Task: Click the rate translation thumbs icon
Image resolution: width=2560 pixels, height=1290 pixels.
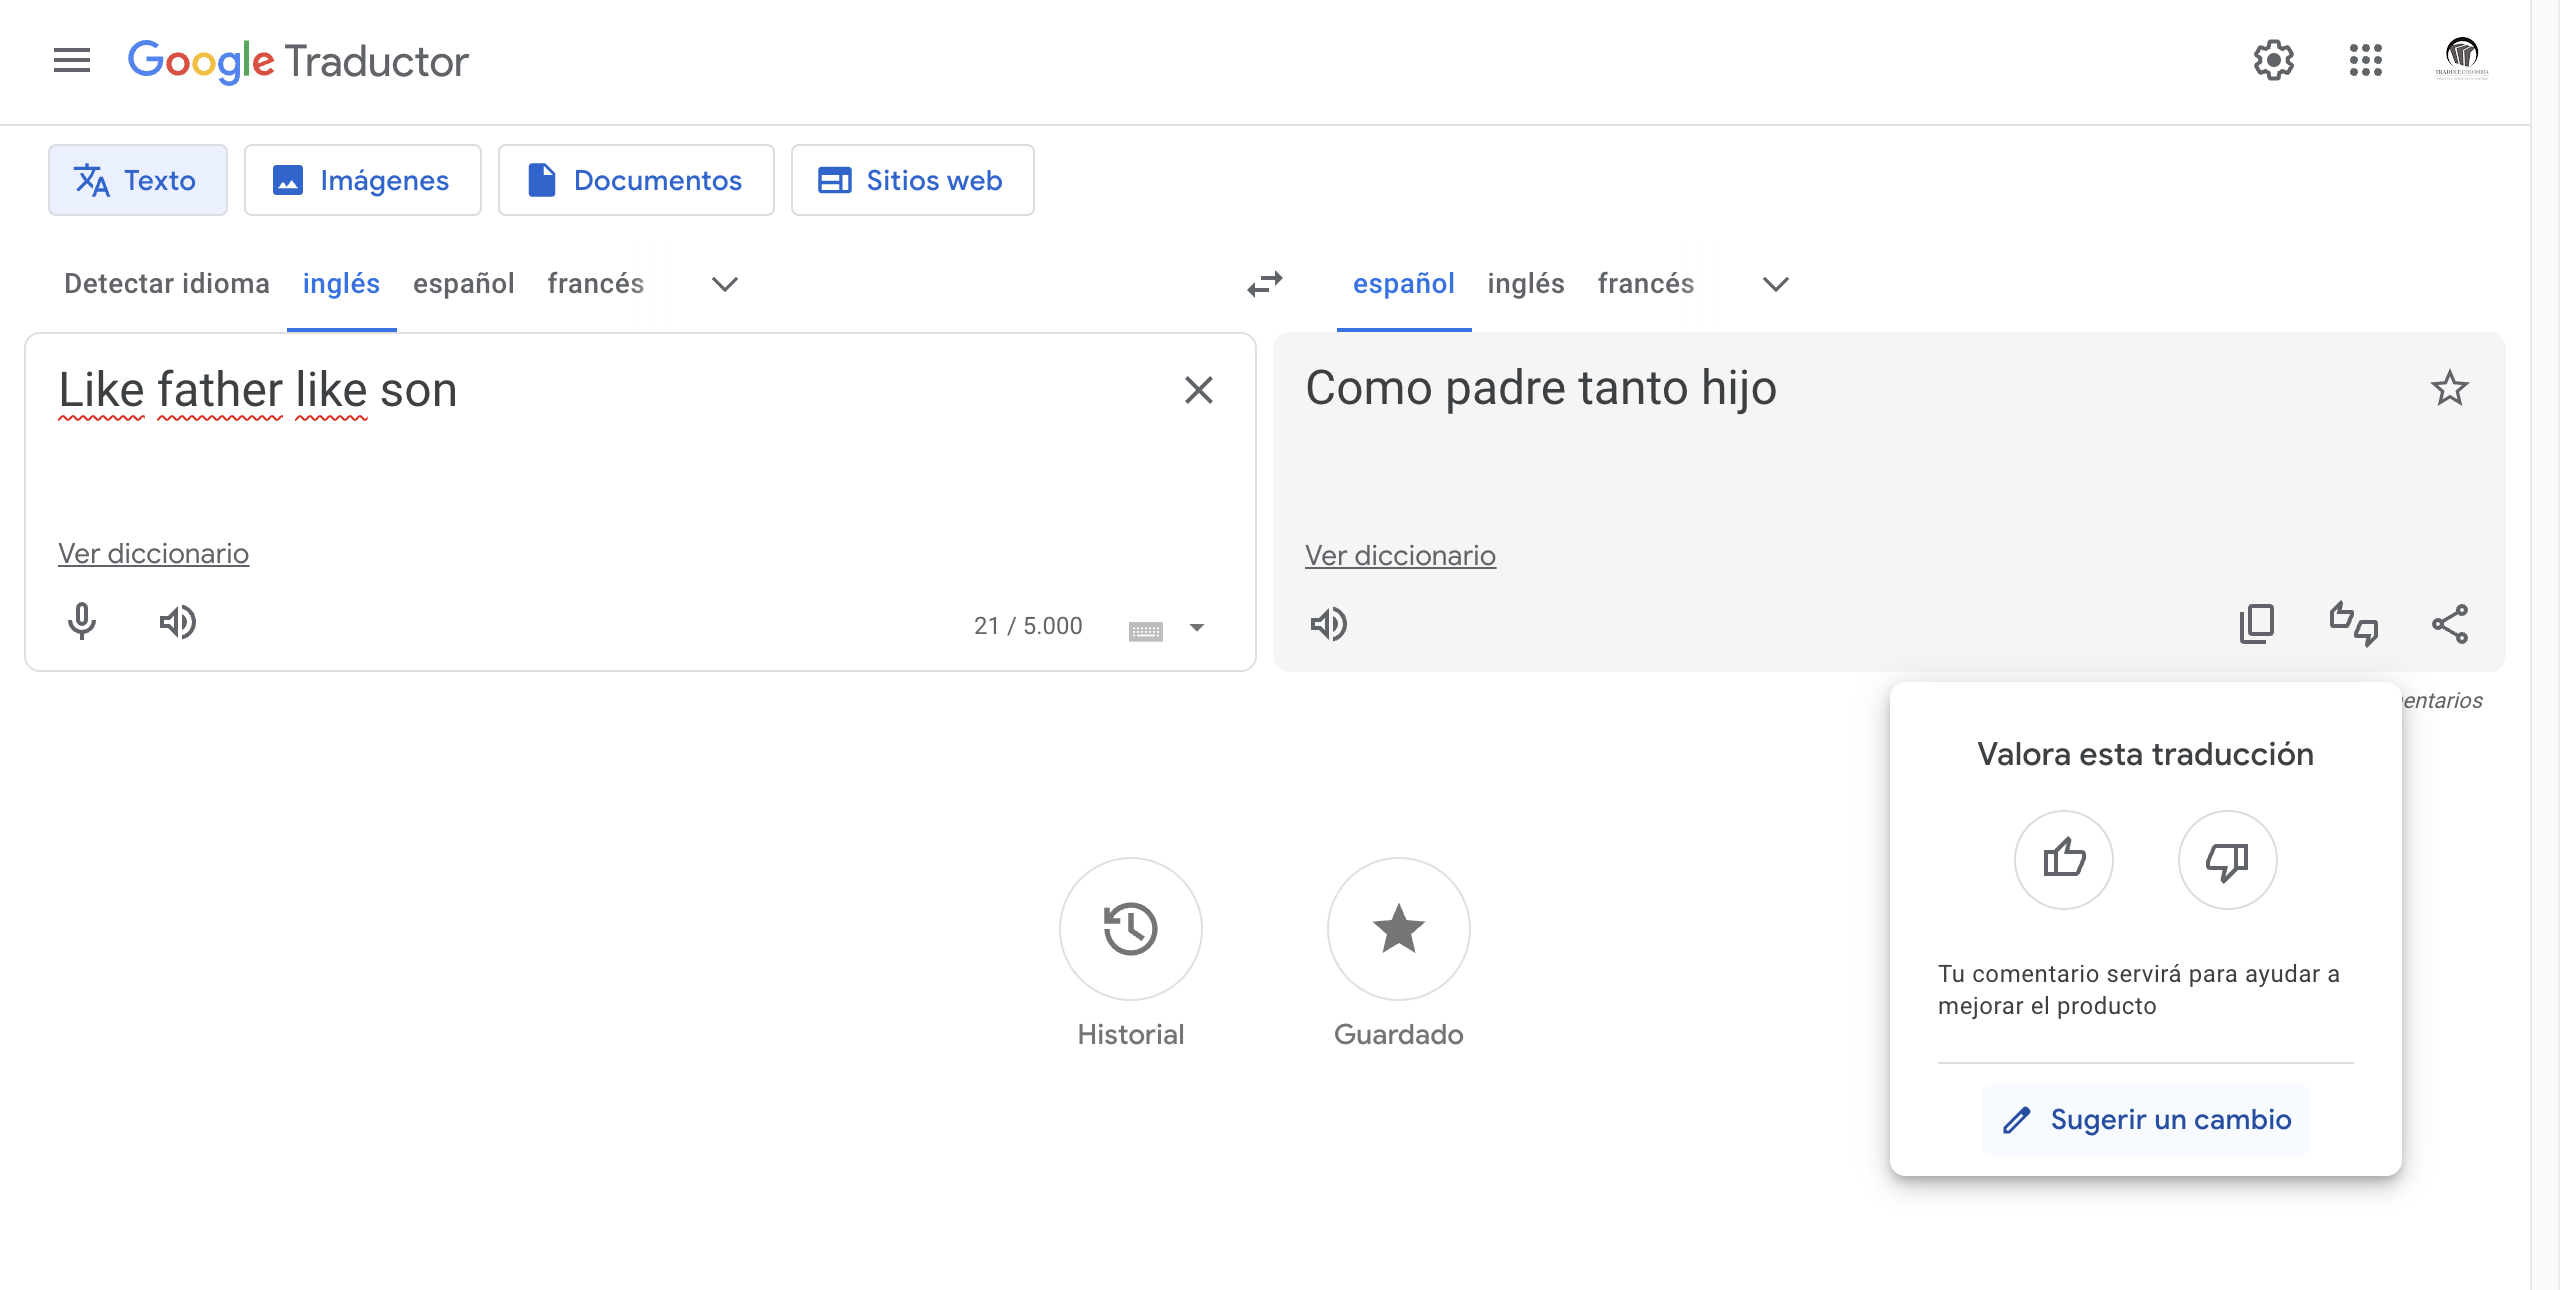Action: click(x=2353, y=625)
